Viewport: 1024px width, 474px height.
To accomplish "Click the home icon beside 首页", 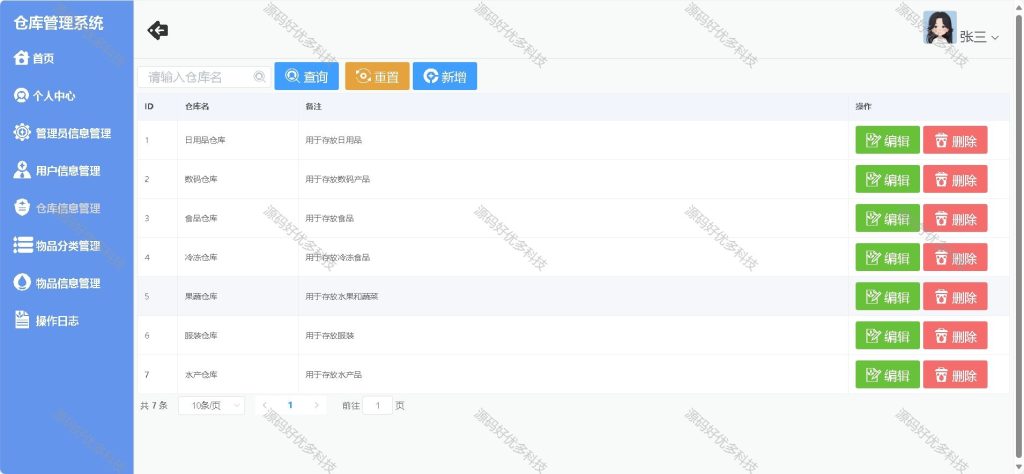I will 22,57.
